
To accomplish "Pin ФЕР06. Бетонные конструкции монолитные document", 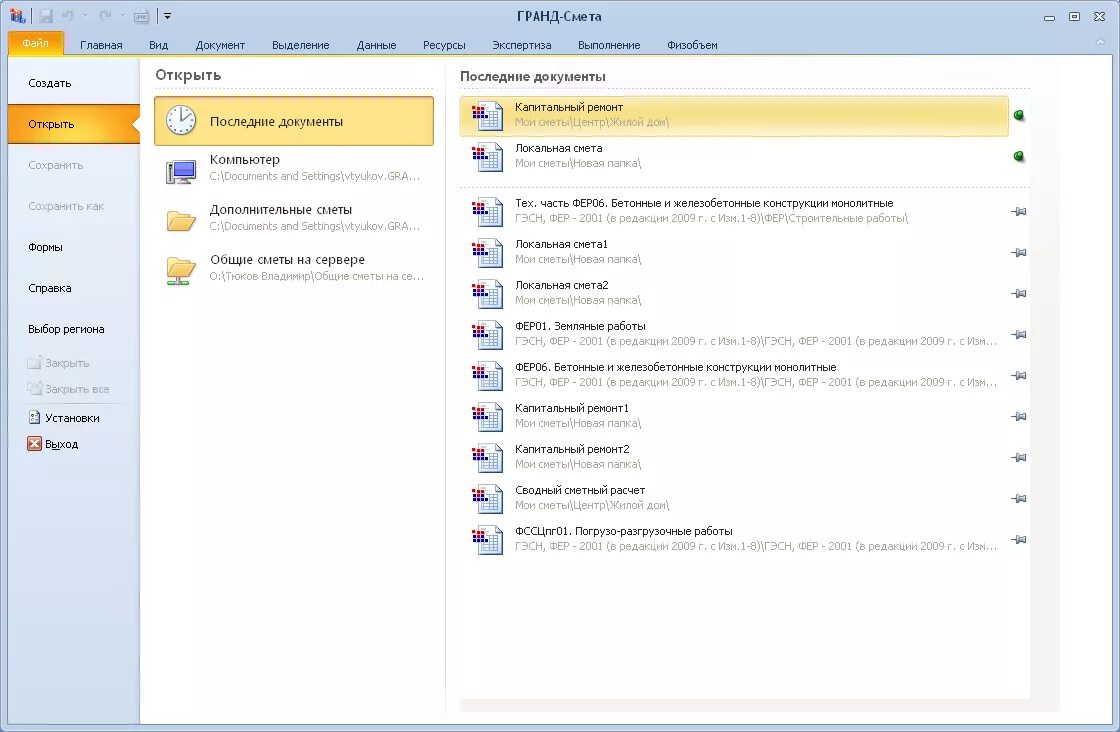I will tap(1019, 376).
